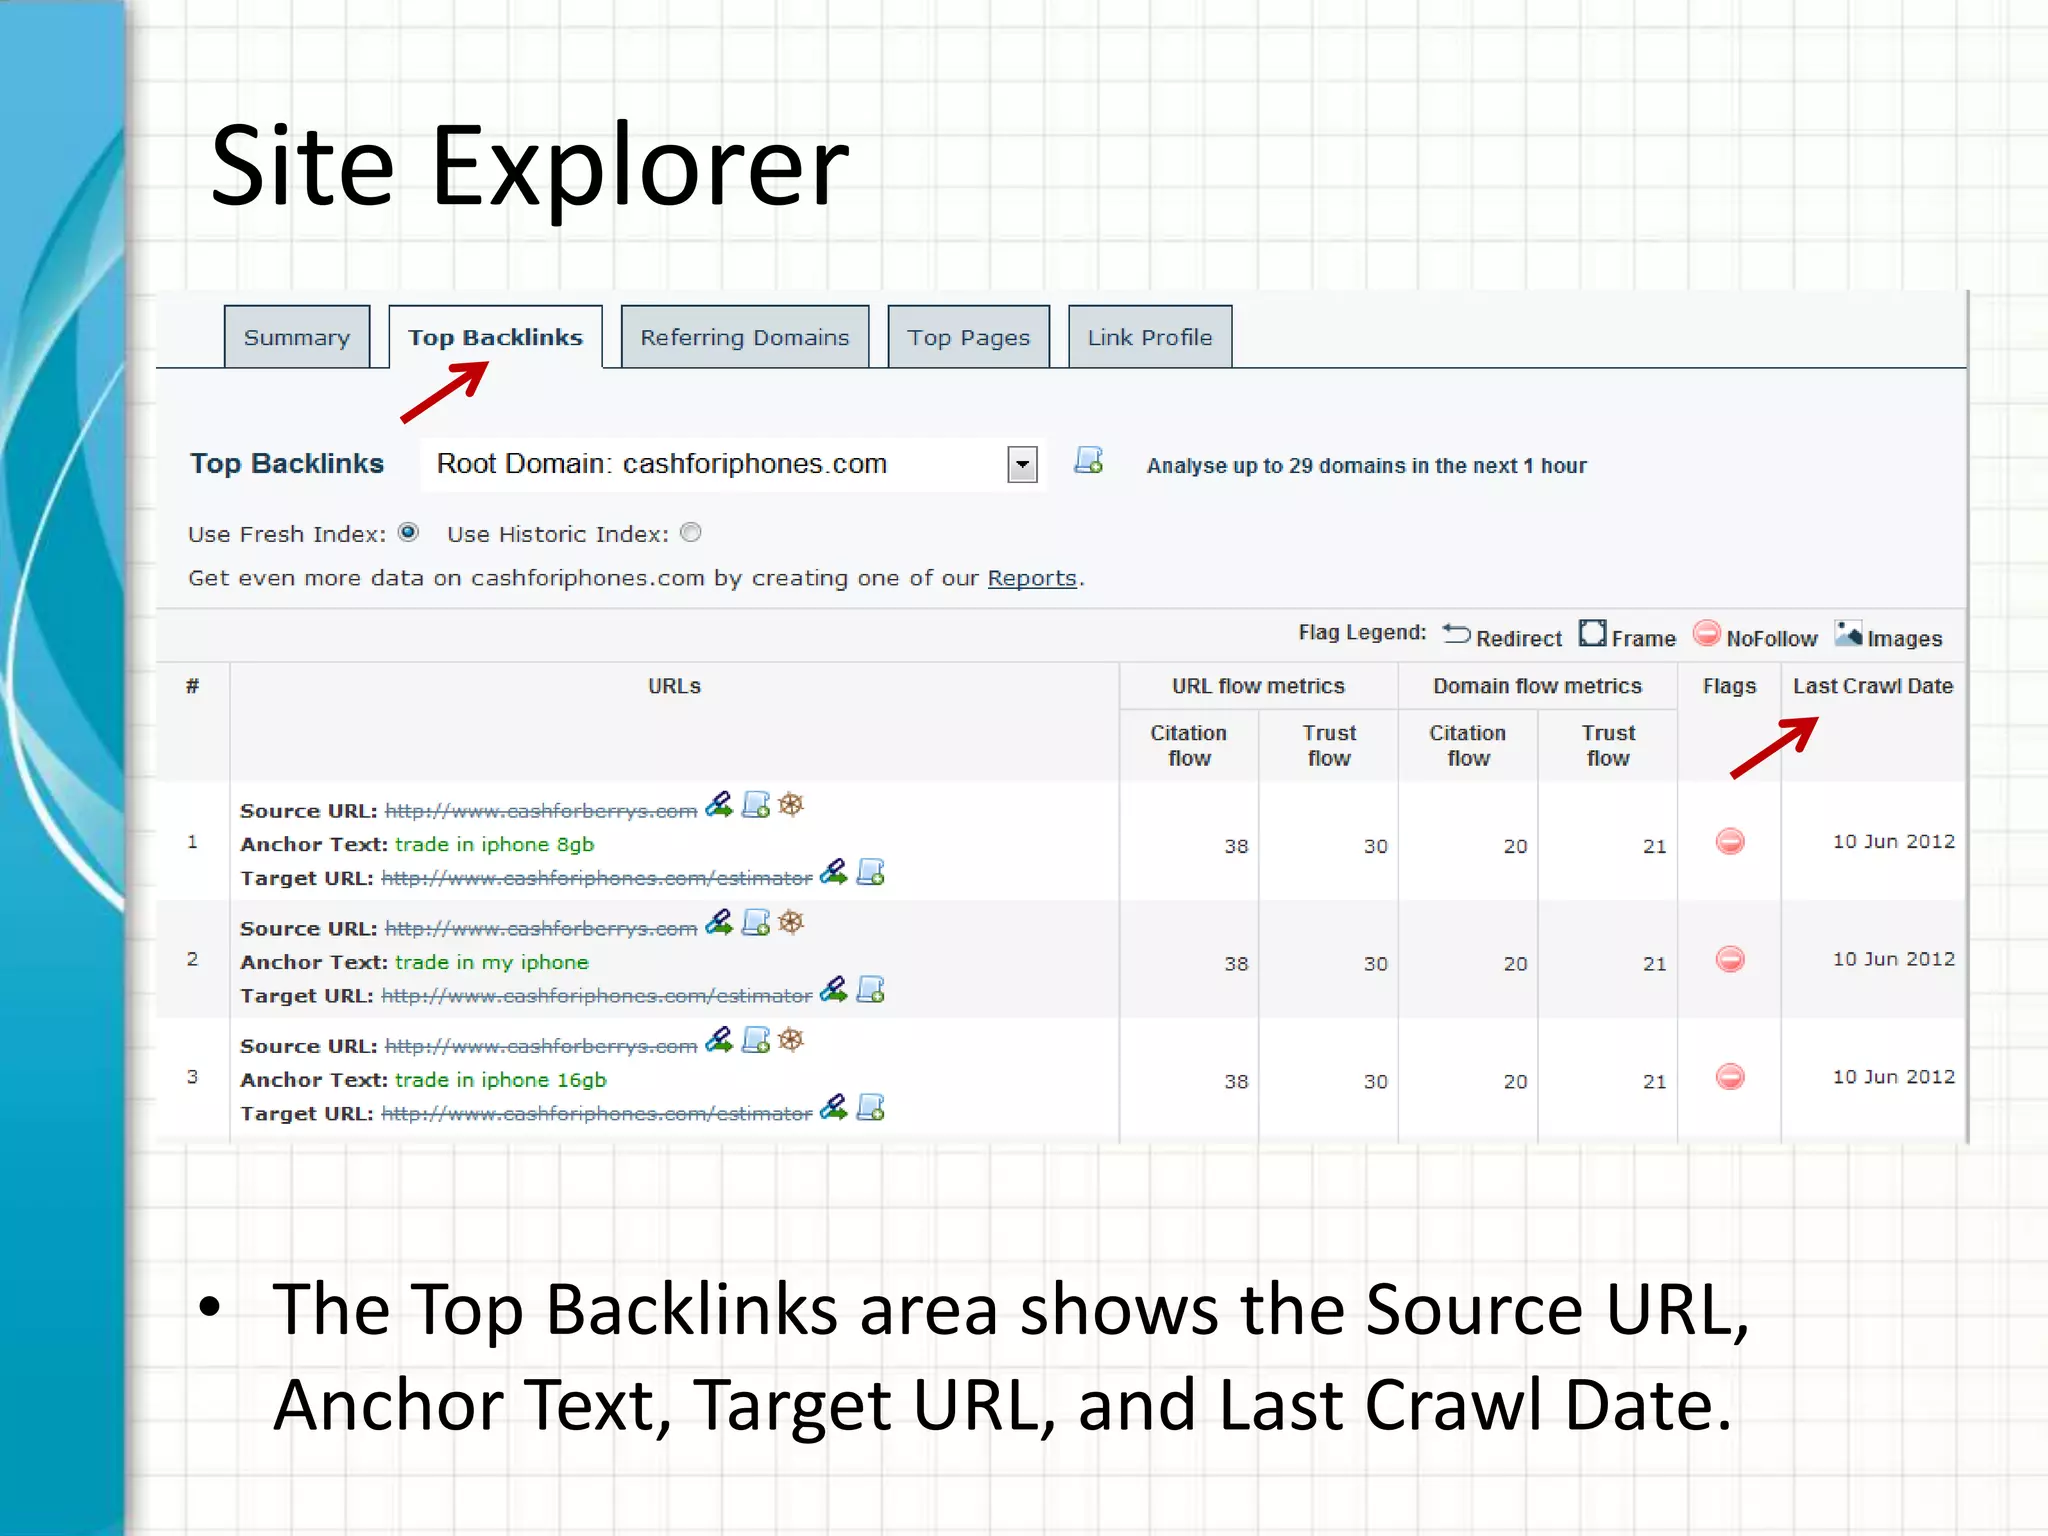Click ship wheel icon in row 3
This screenshot has height=1536, width=2048.
tap(791, 1040)
